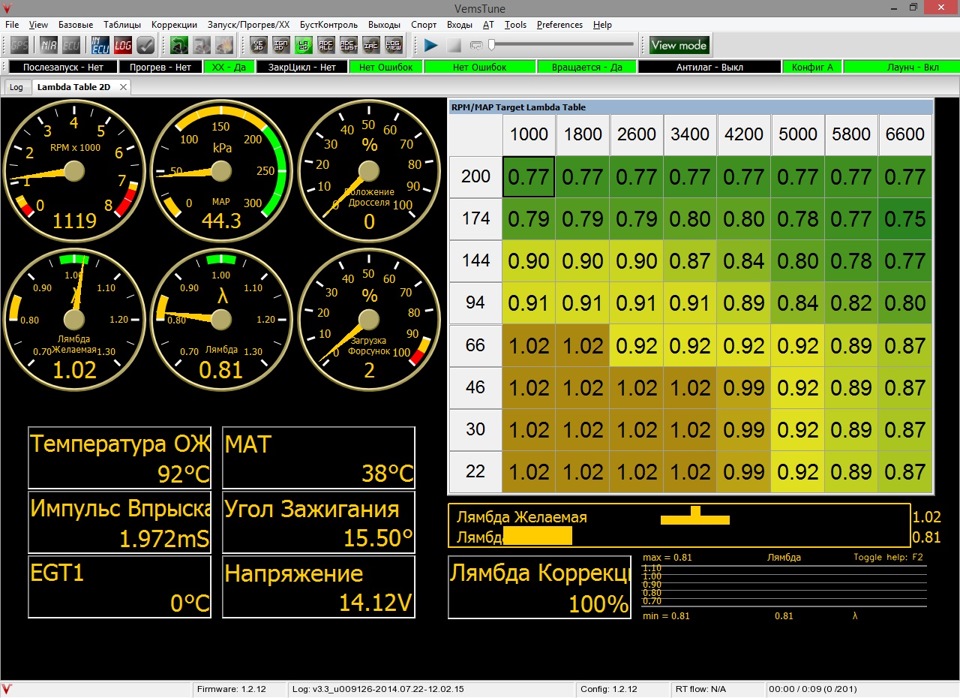Open the Коррекции menu
This screenshot has height=698, width=960.
coord(174,24)
